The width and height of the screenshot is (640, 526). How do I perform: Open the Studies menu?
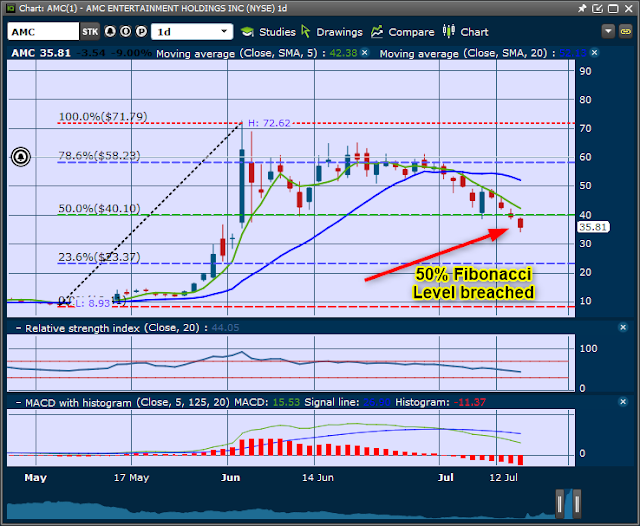coord(277,32)
